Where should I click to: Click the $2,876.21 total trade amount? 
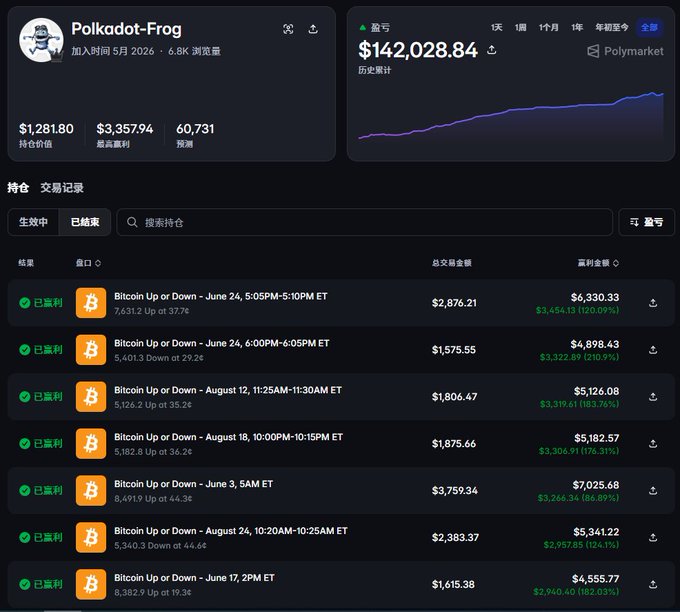(454, 303)
